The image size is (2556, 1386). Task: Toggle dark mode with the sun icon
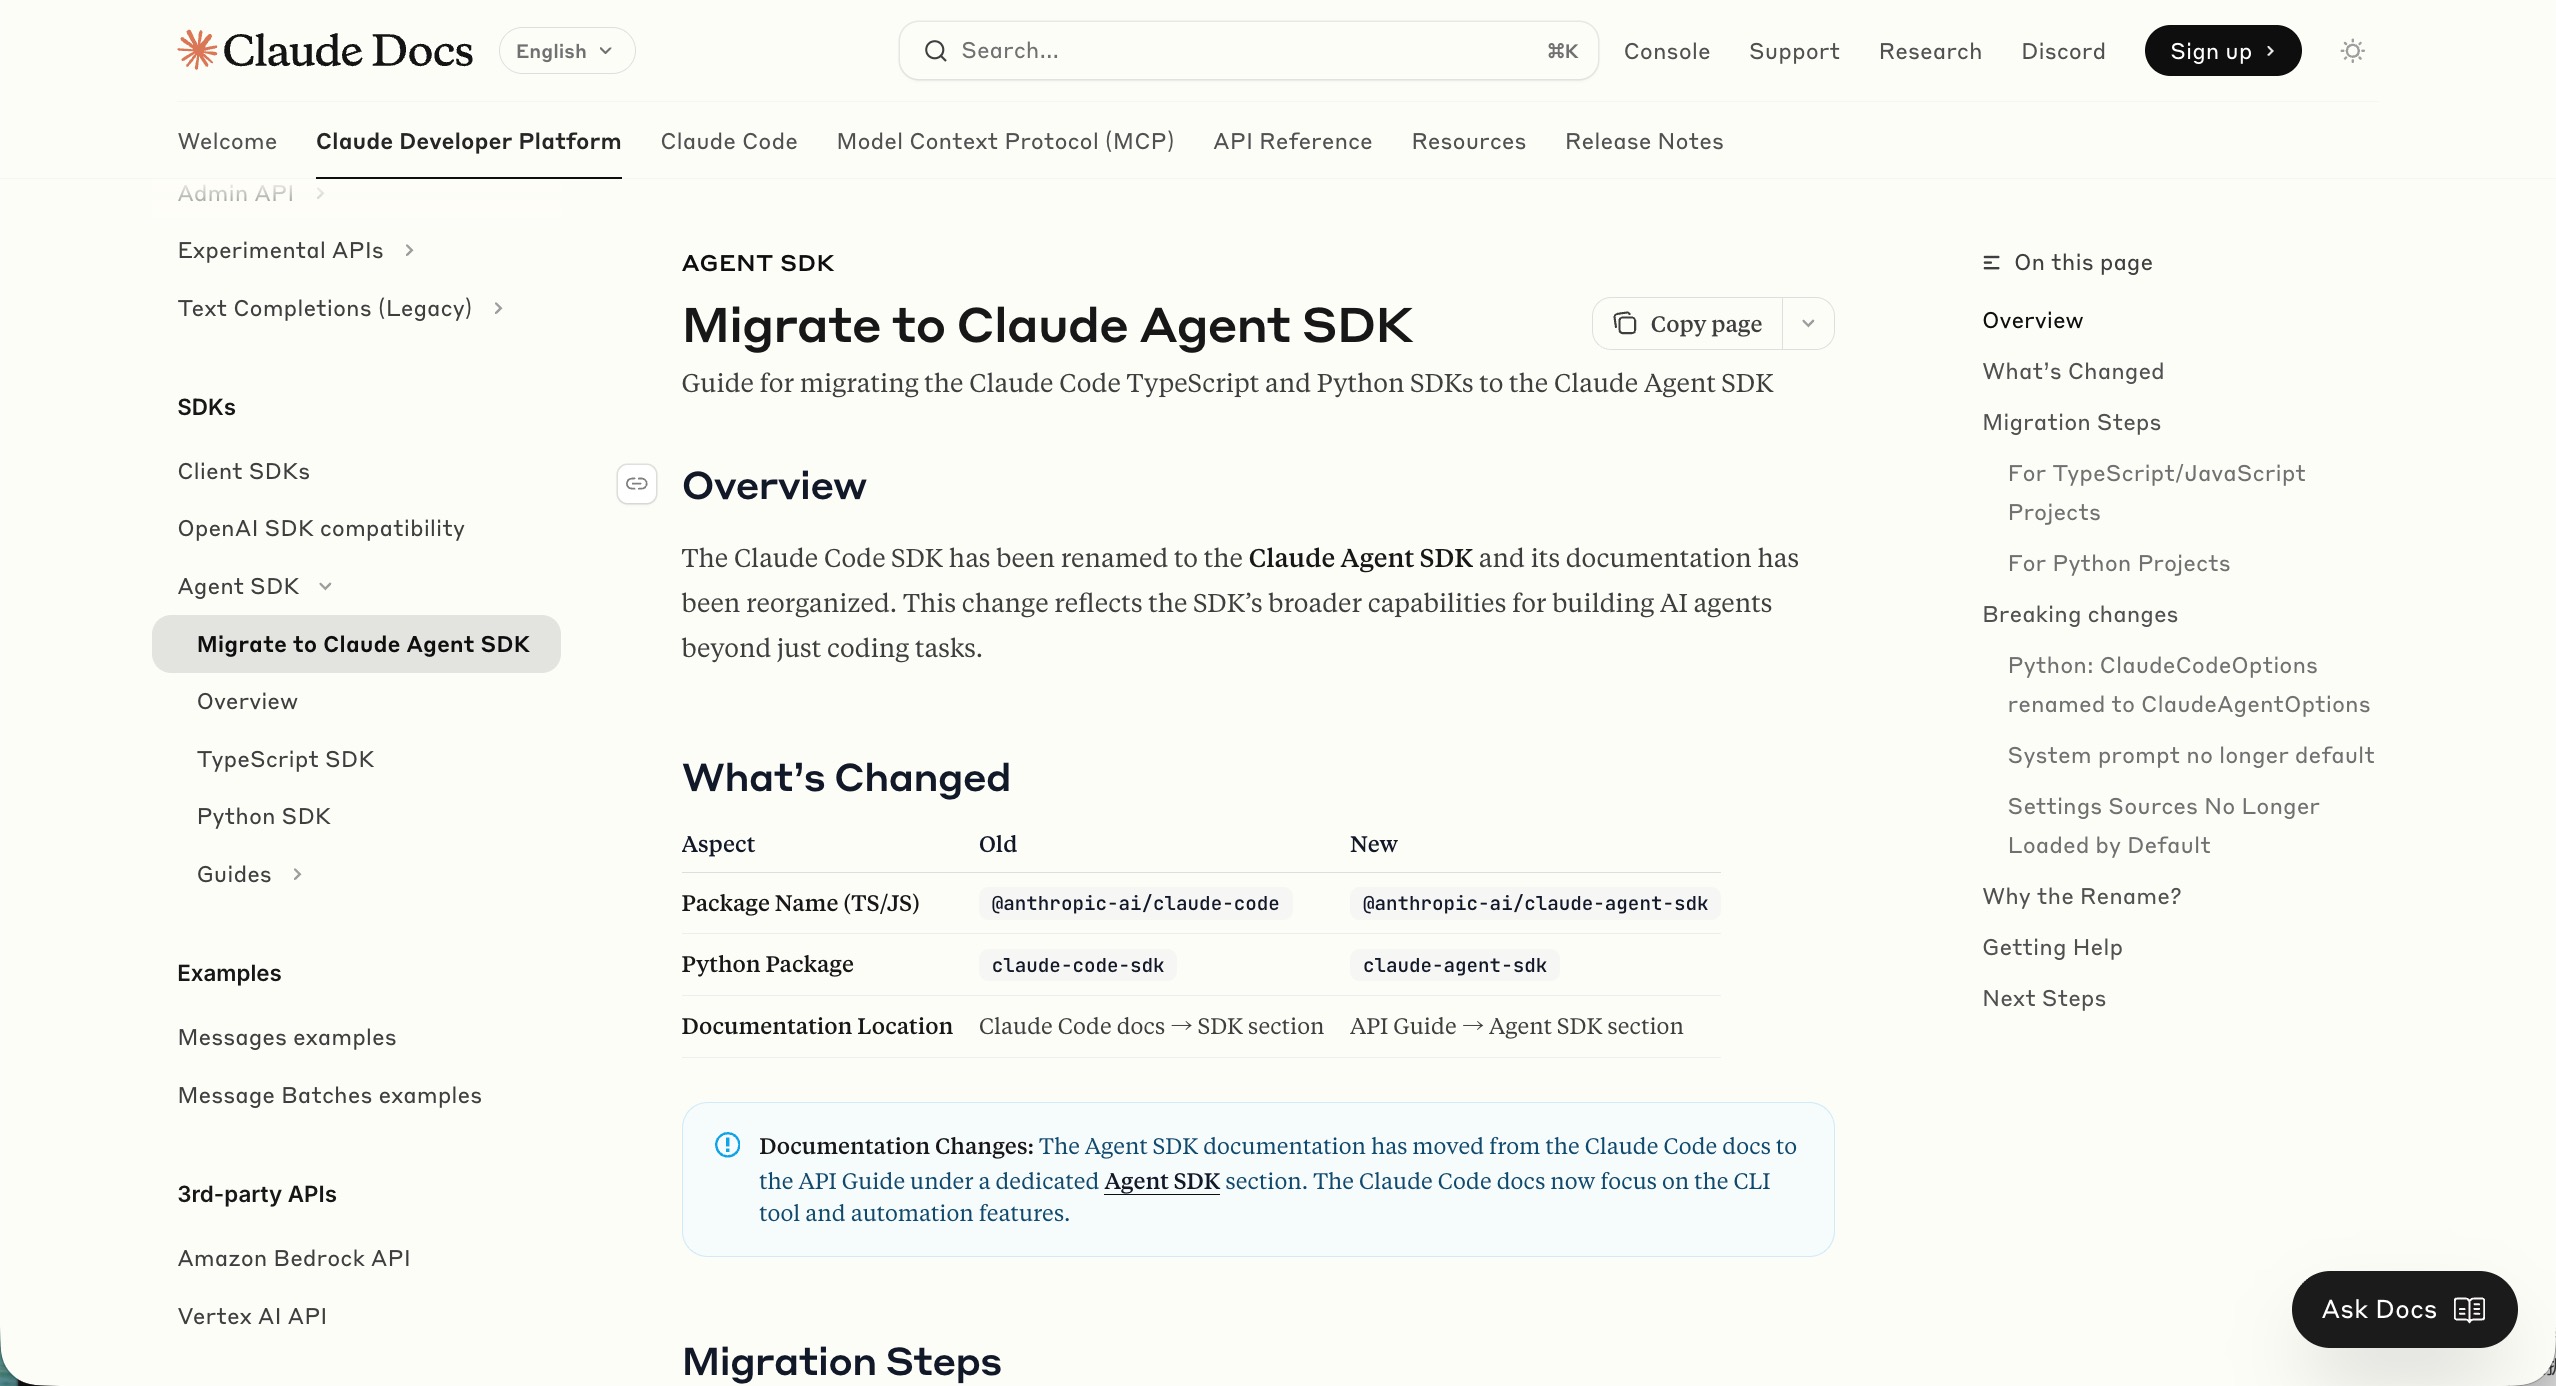coord(2352,50)
